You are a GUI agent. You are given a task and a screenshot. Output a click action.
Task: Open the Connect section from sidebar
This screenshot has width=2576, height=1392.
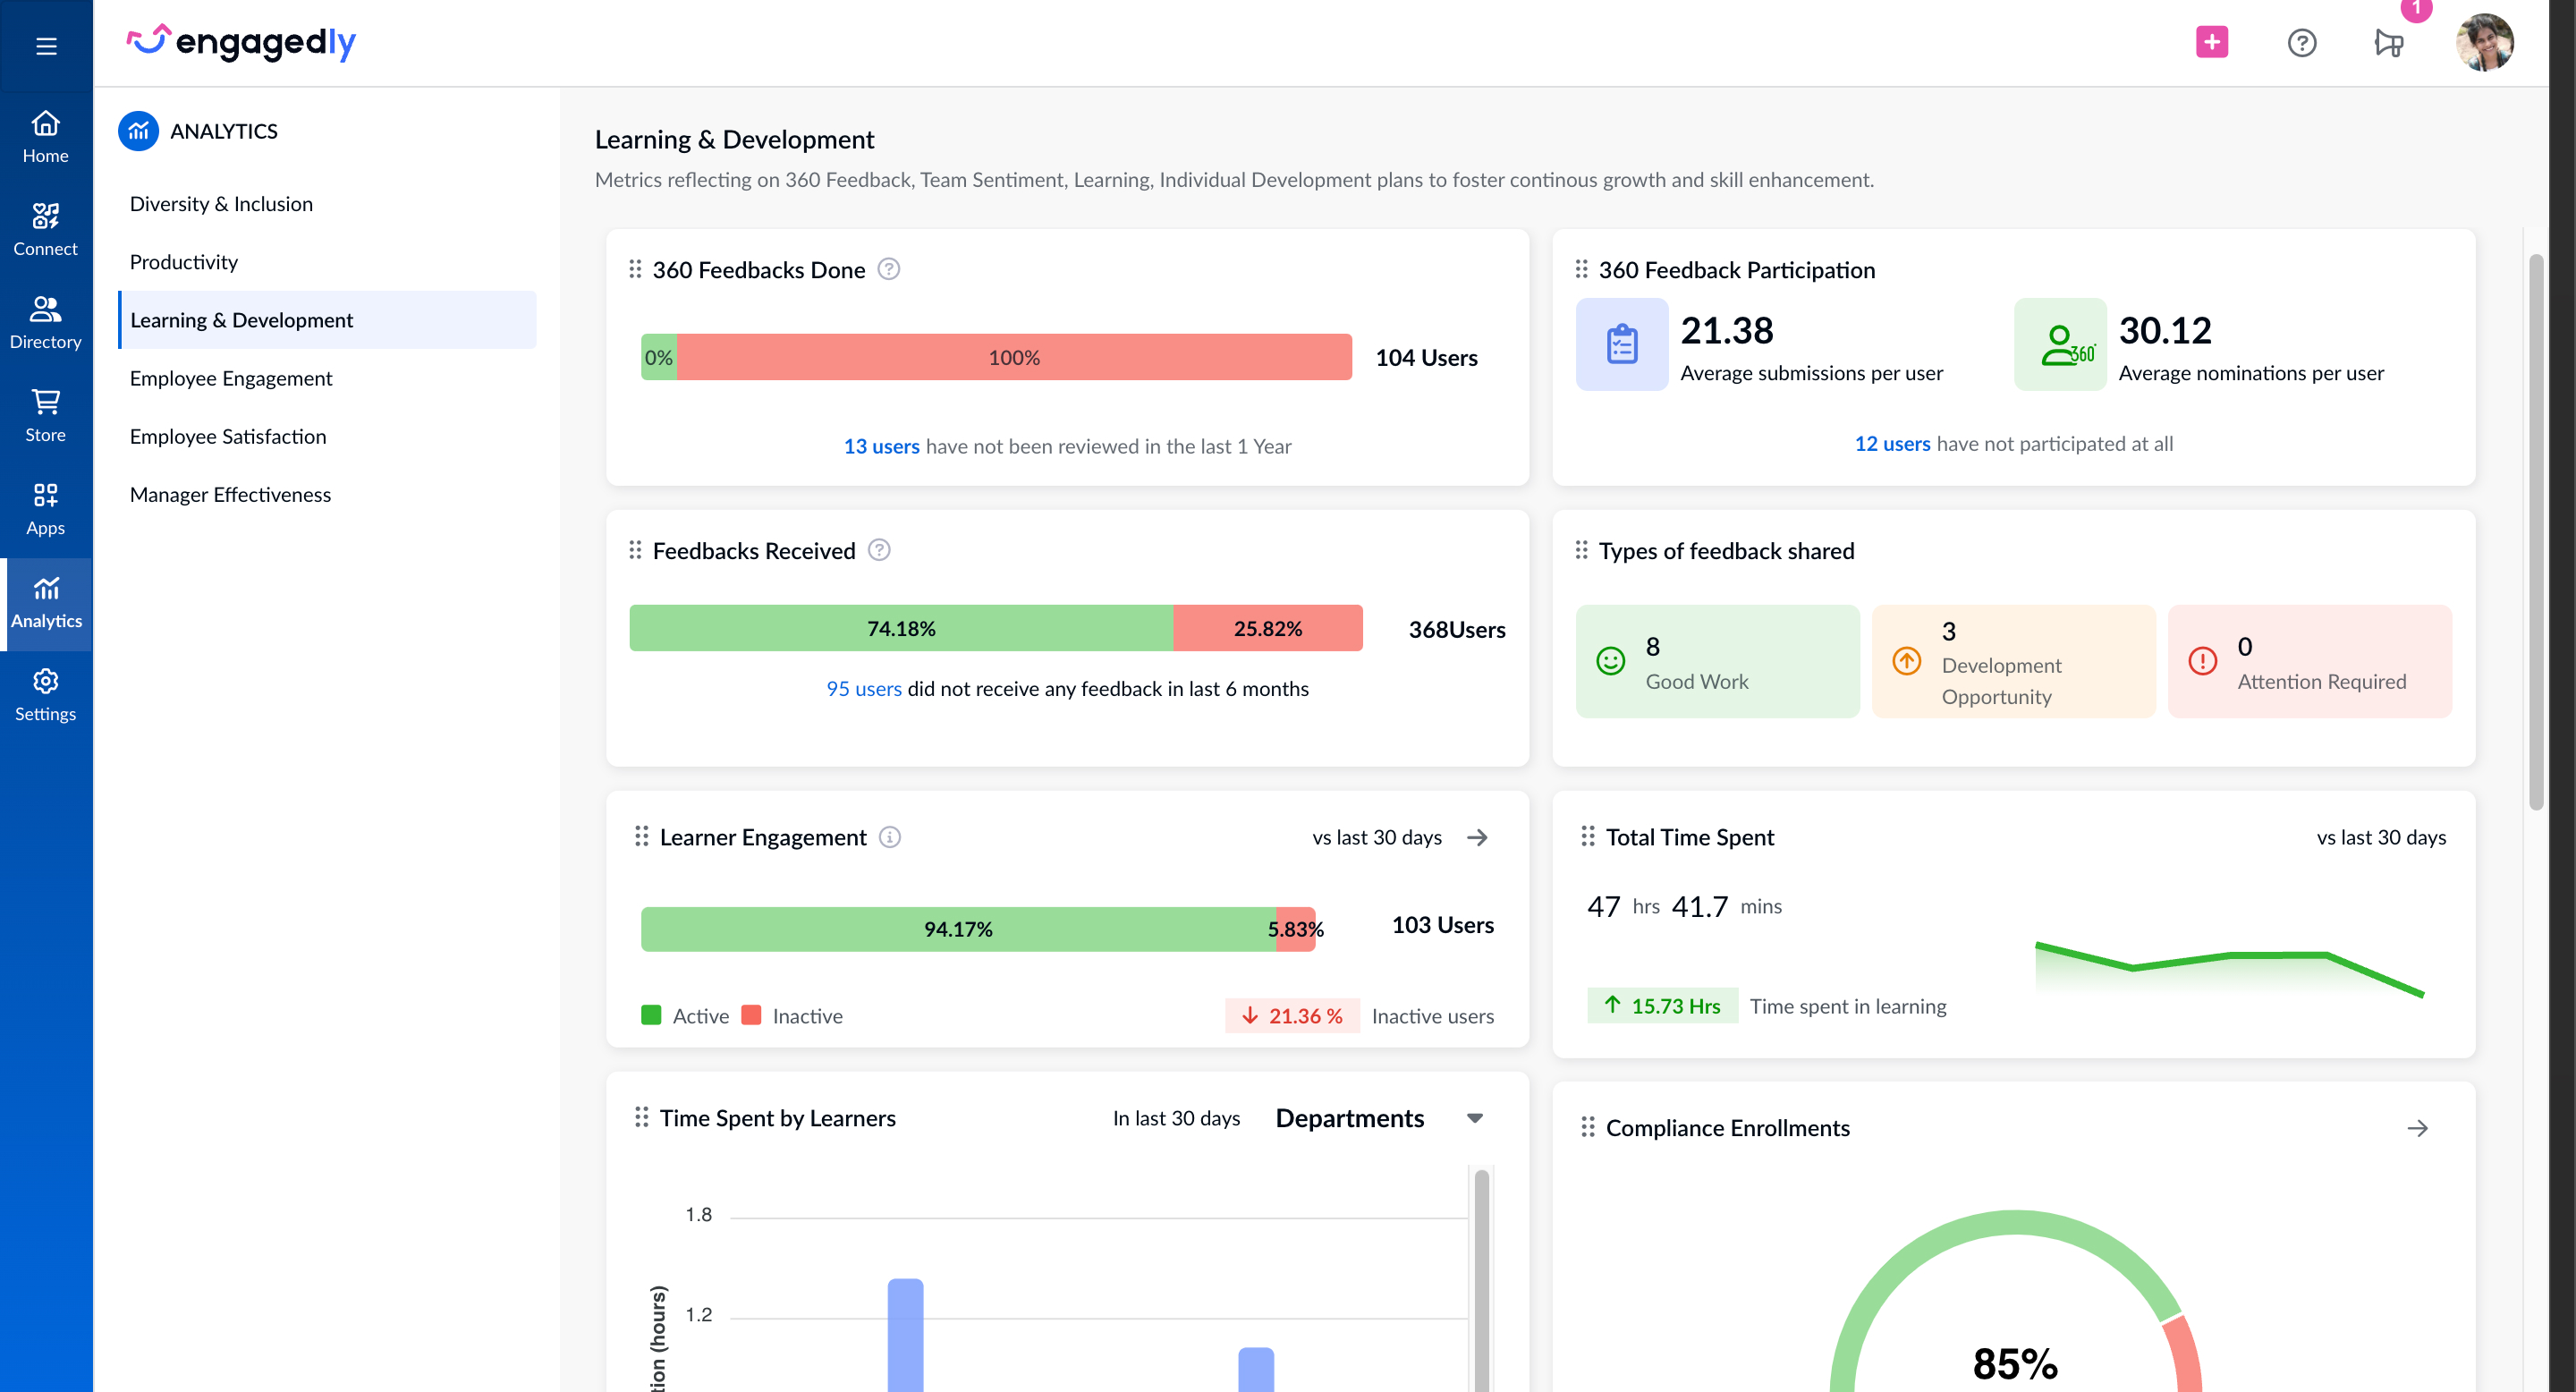click(46, 228)
